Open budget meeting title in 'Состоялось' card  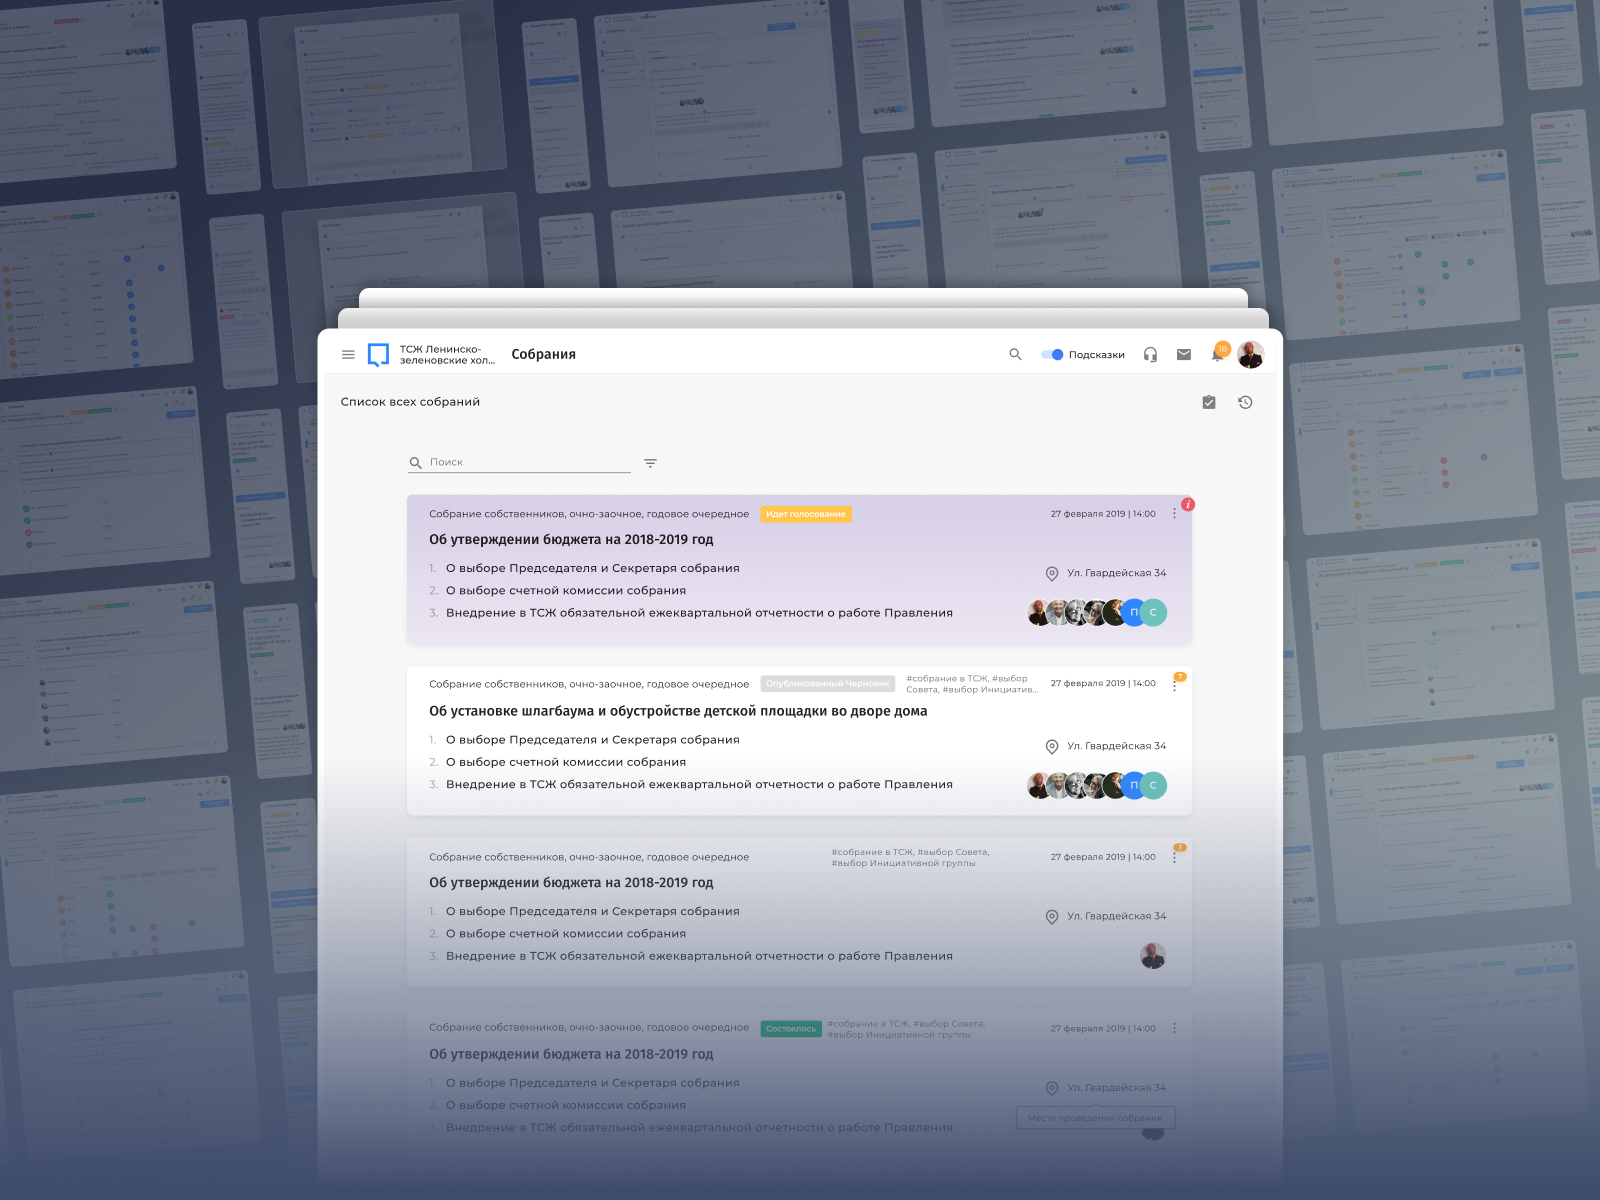[571, 1054]
